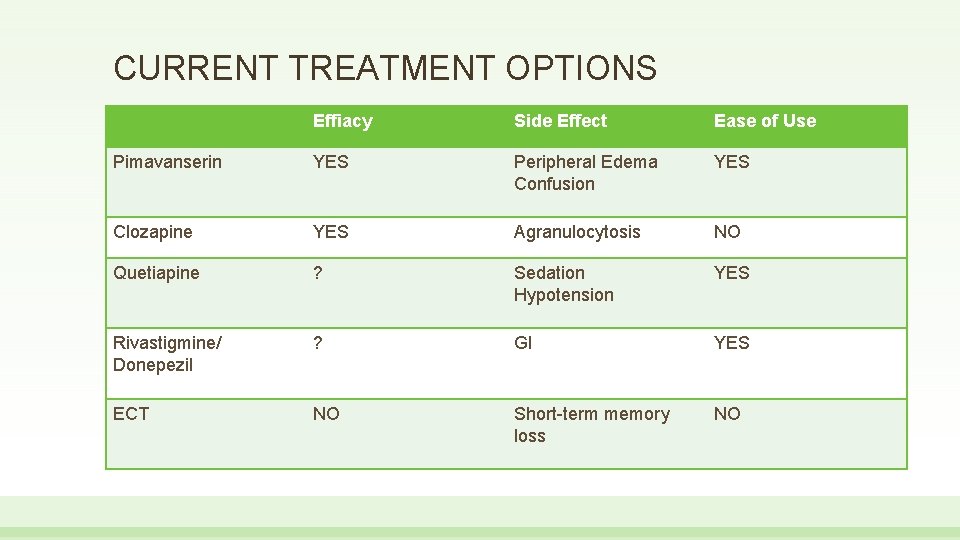This screenshot has width=960, height=540.
Task: Select Clozapine's NO ease of use cell
Action: (727, 232)
